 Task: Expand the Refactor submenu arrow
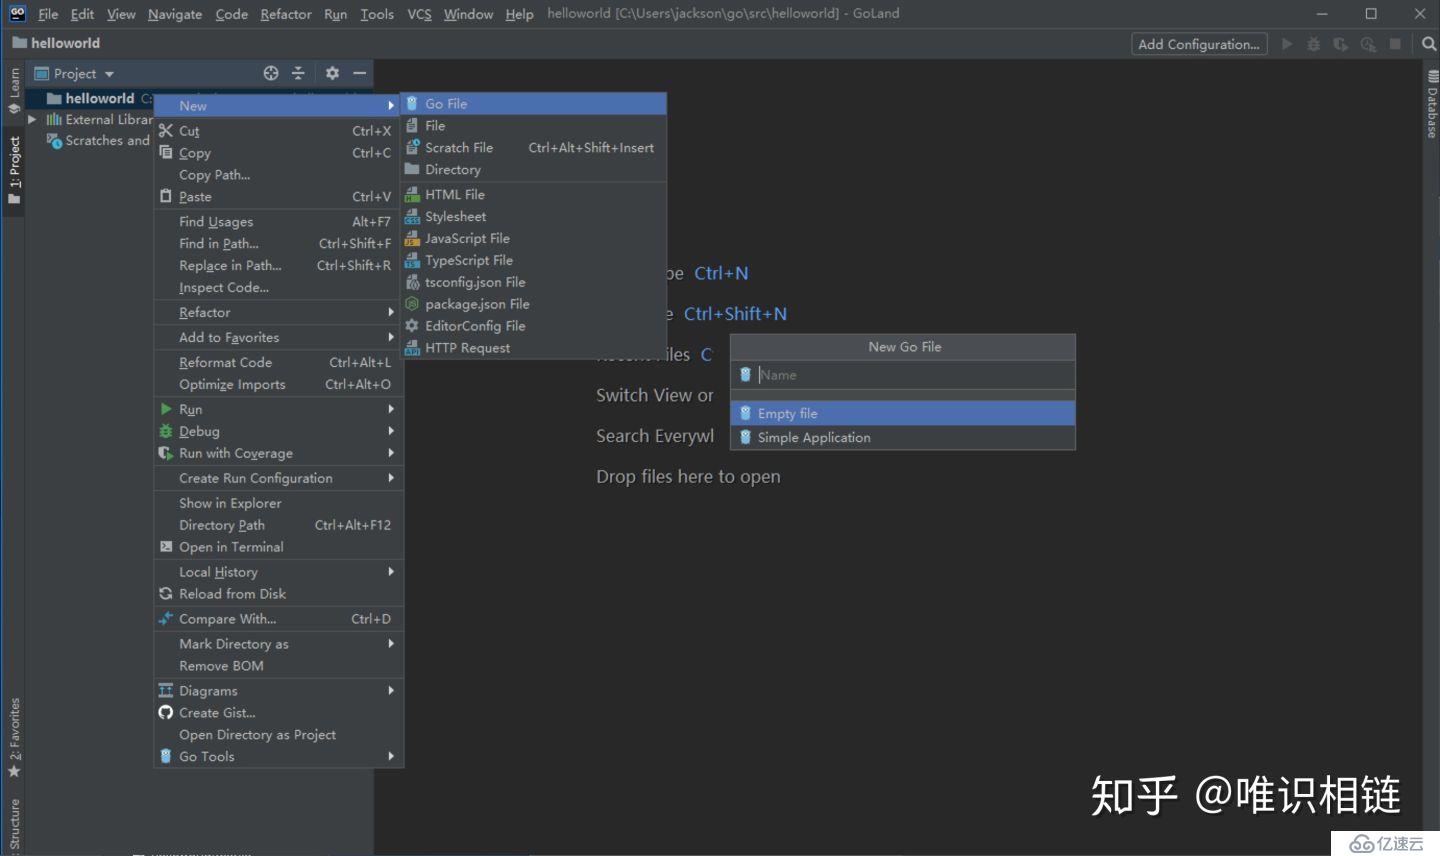[391, 312]
